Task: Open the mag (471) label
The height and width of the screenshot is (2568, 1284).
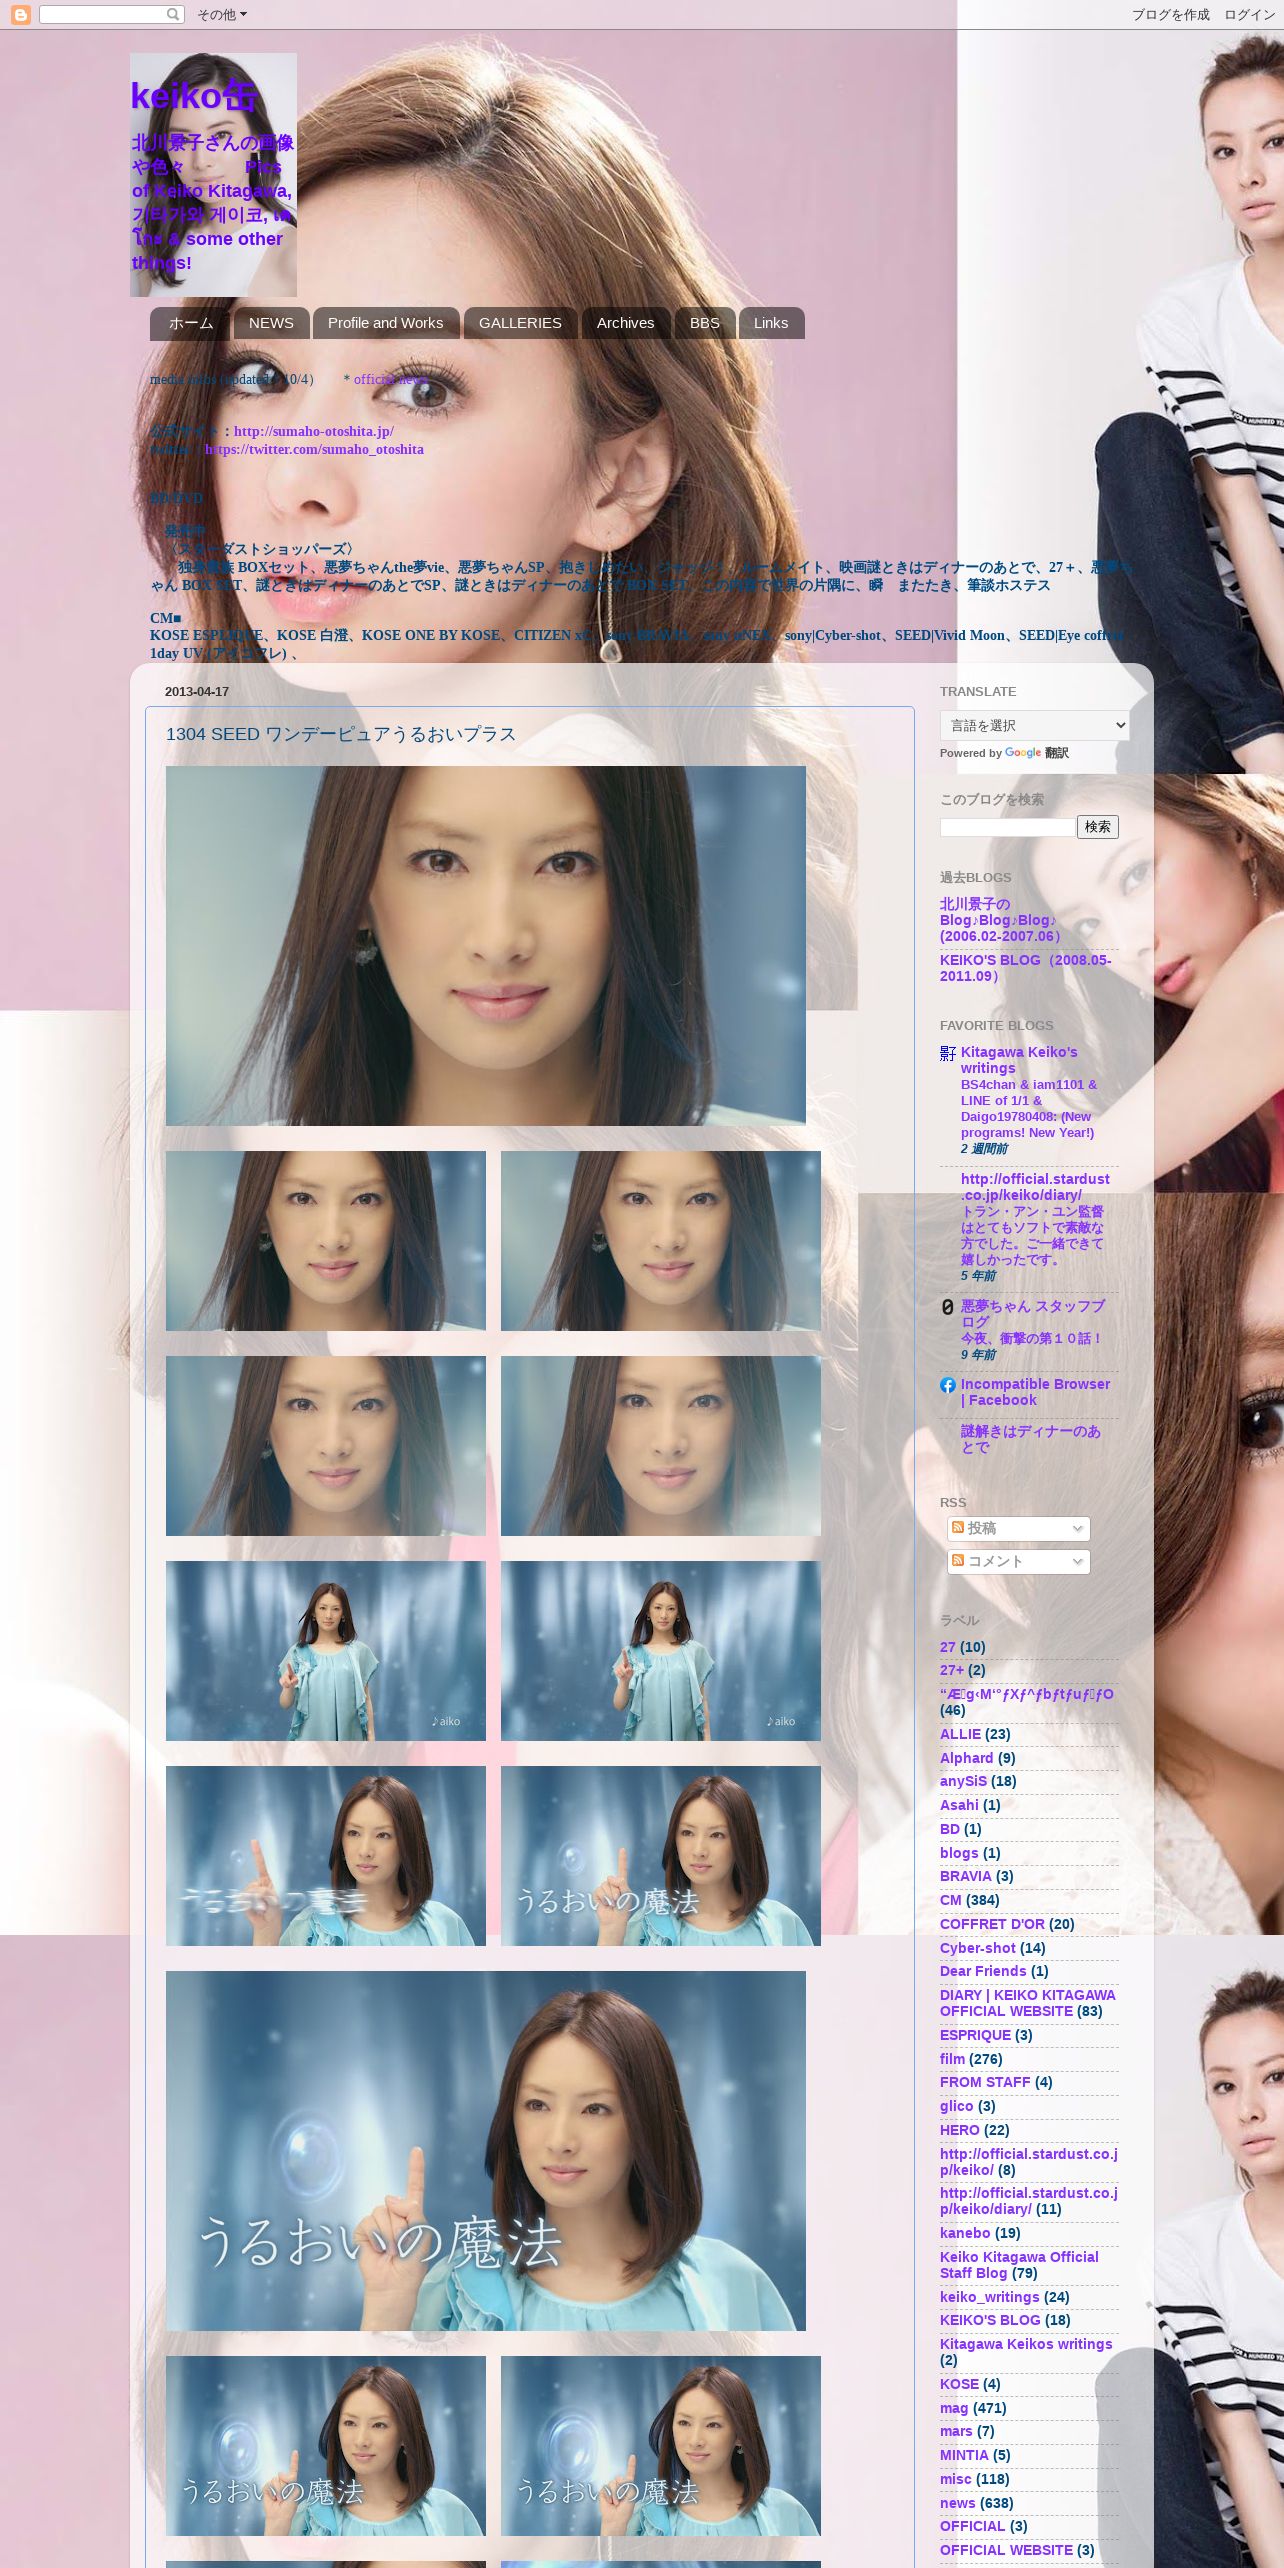Action: pyautogui.click(x=954, y=2408)
